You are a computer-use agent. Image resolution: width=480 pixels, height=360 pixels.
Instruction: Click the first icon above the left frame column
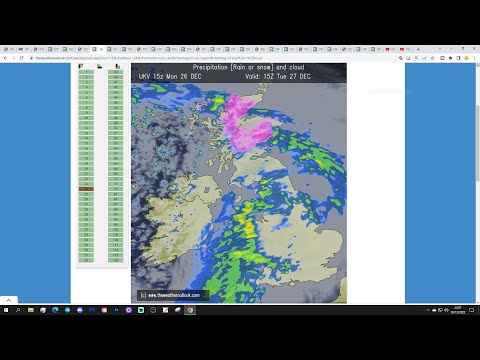click(81, 66)
